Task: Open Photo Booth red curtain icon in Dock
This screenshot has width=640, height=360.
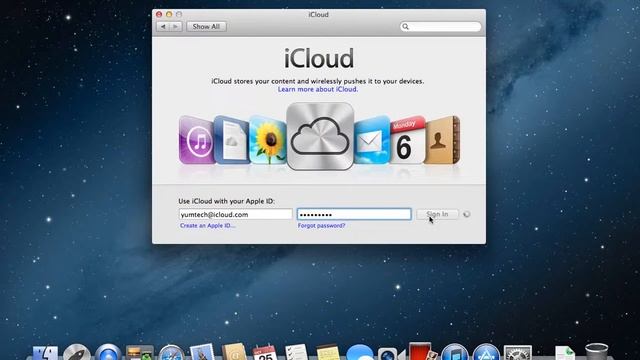Action: (422, 351)
